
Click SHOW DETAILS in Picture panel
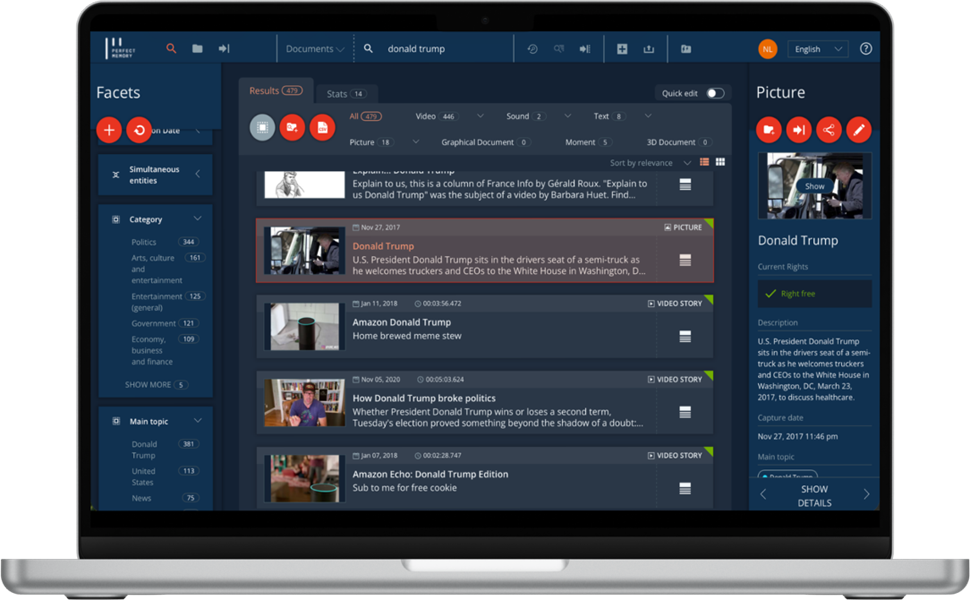pos(814,496)
